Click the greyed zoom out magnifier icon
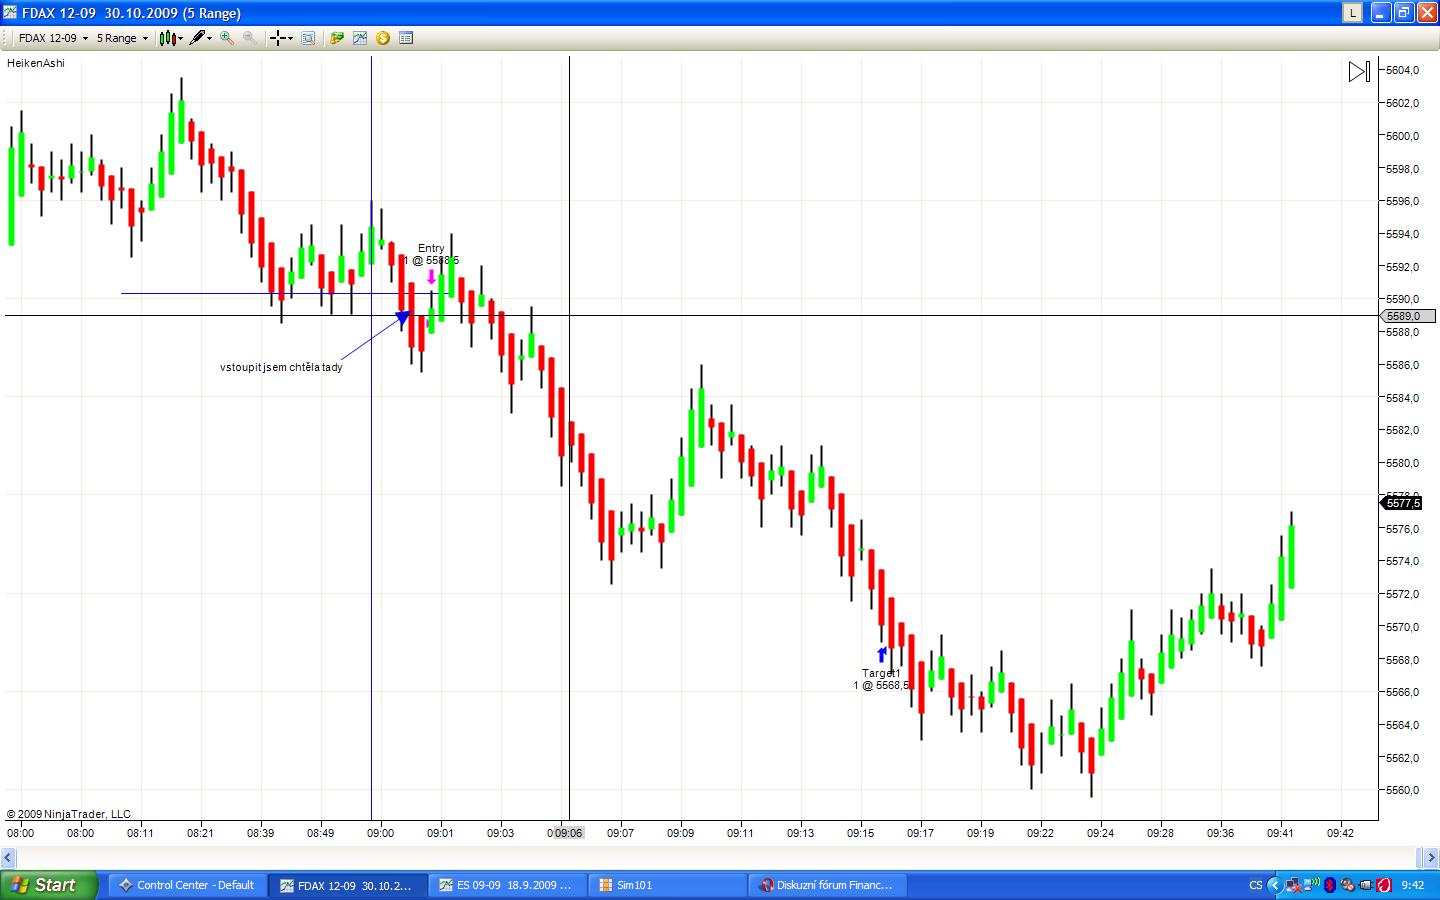This screenshot has width=1440, height=900. pos(250,38)
